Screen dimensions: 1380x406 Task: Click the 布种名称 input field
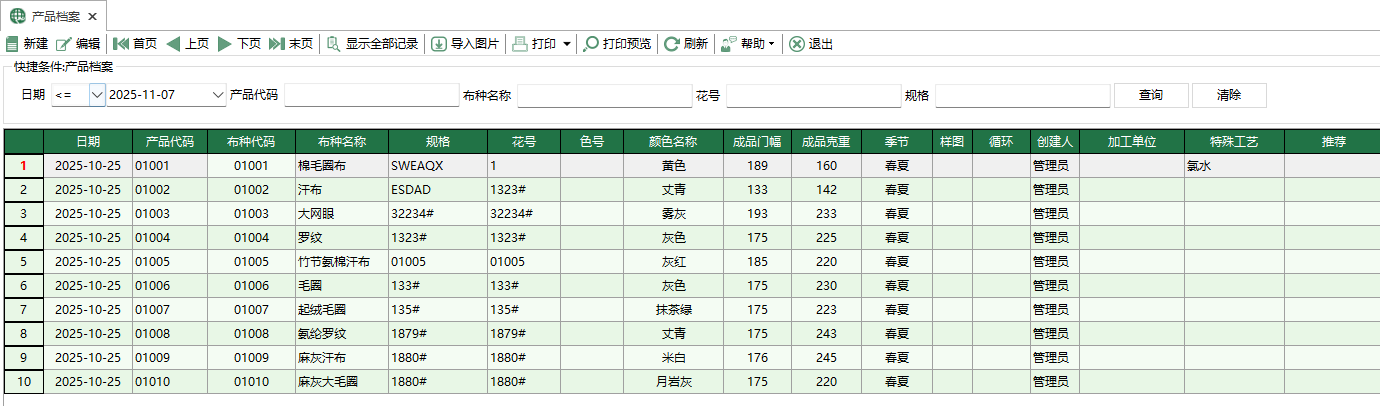[604, 95]
